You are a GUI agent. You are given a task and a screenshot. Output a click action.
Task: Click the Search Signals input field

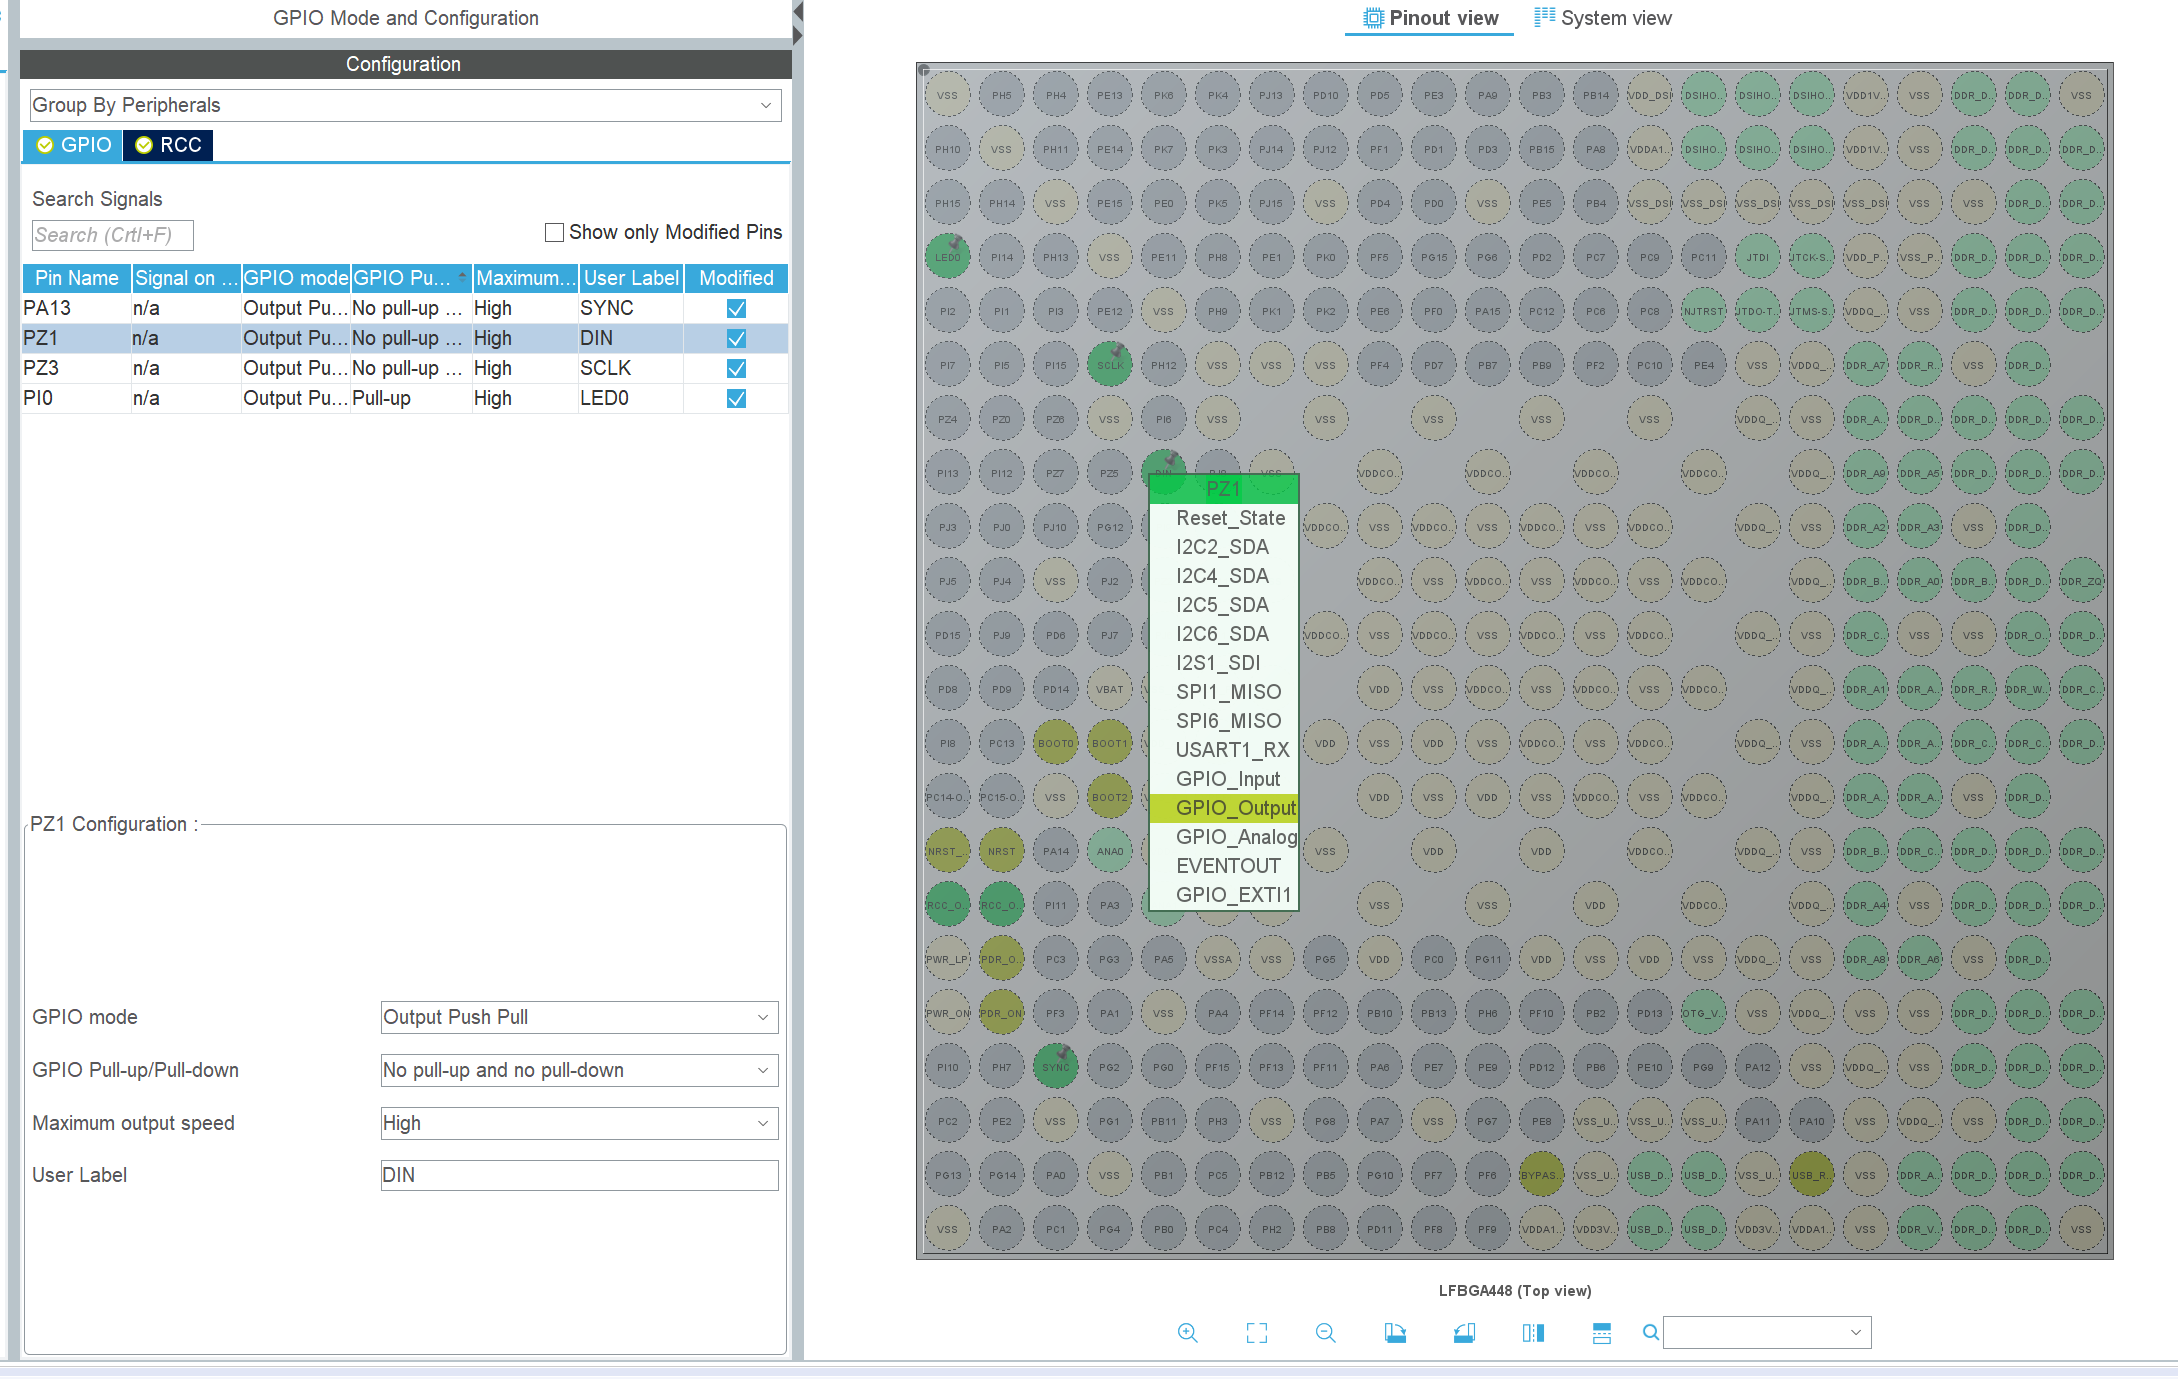[x=112, y=235]
